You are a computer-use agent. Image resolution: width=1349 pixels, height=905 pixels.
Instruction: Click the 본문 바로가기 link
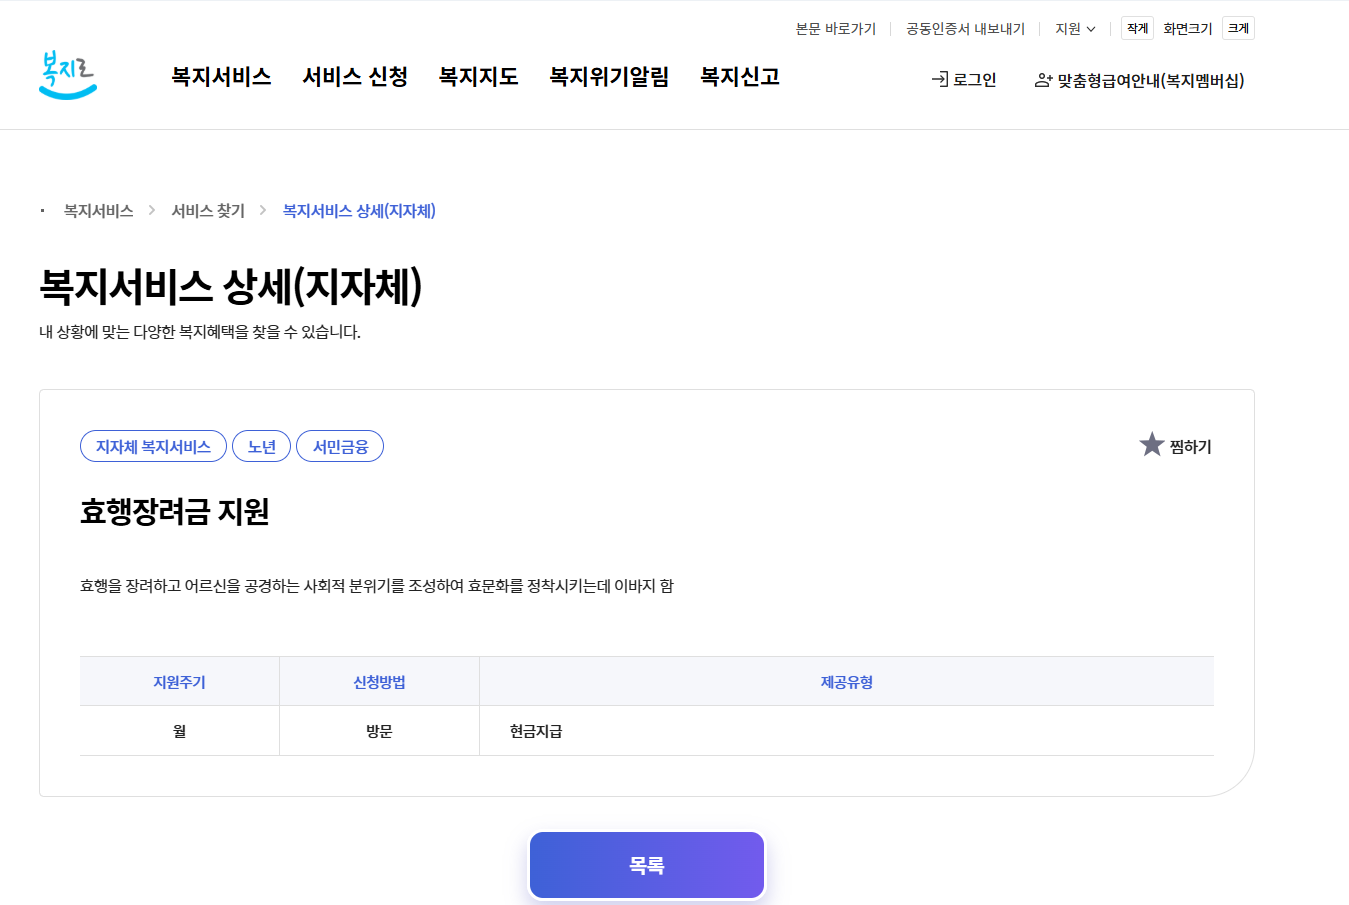pyautogui.click(x=836, y=29)
